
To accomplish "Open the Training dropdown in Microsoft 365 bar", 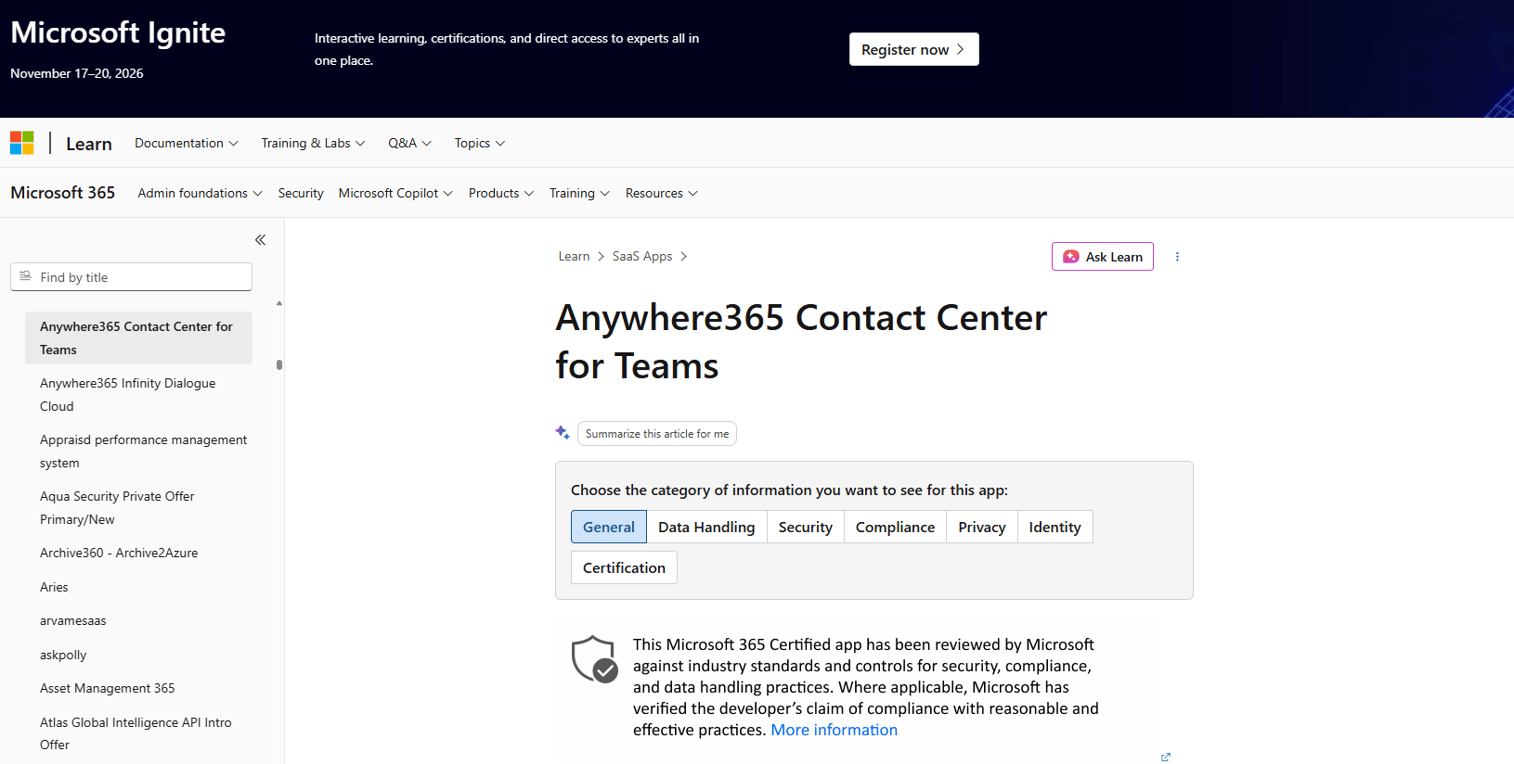I will pos(579,193).
